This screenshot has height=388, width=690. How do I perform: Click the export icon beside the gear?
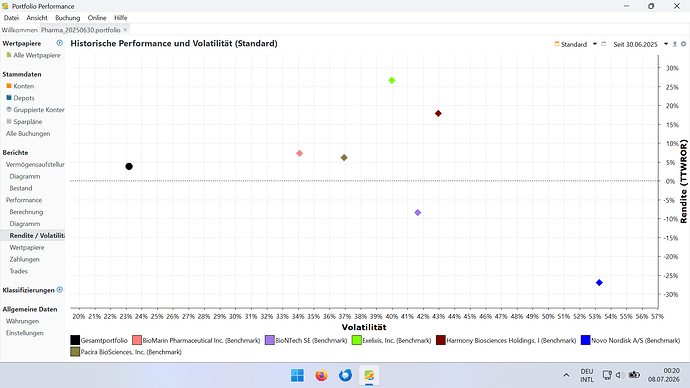tap(675, 44)
